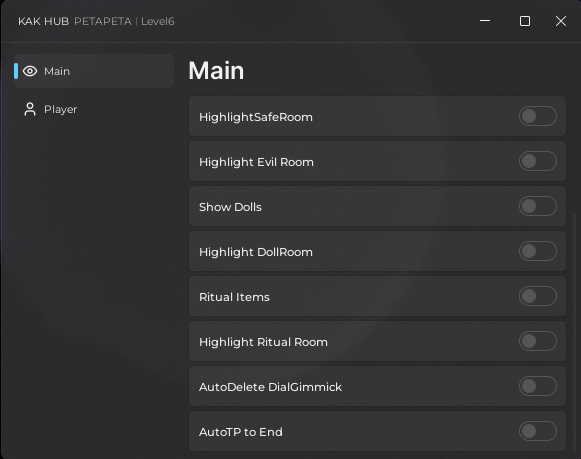Click the eye icon beside Main

click(30, 71)
